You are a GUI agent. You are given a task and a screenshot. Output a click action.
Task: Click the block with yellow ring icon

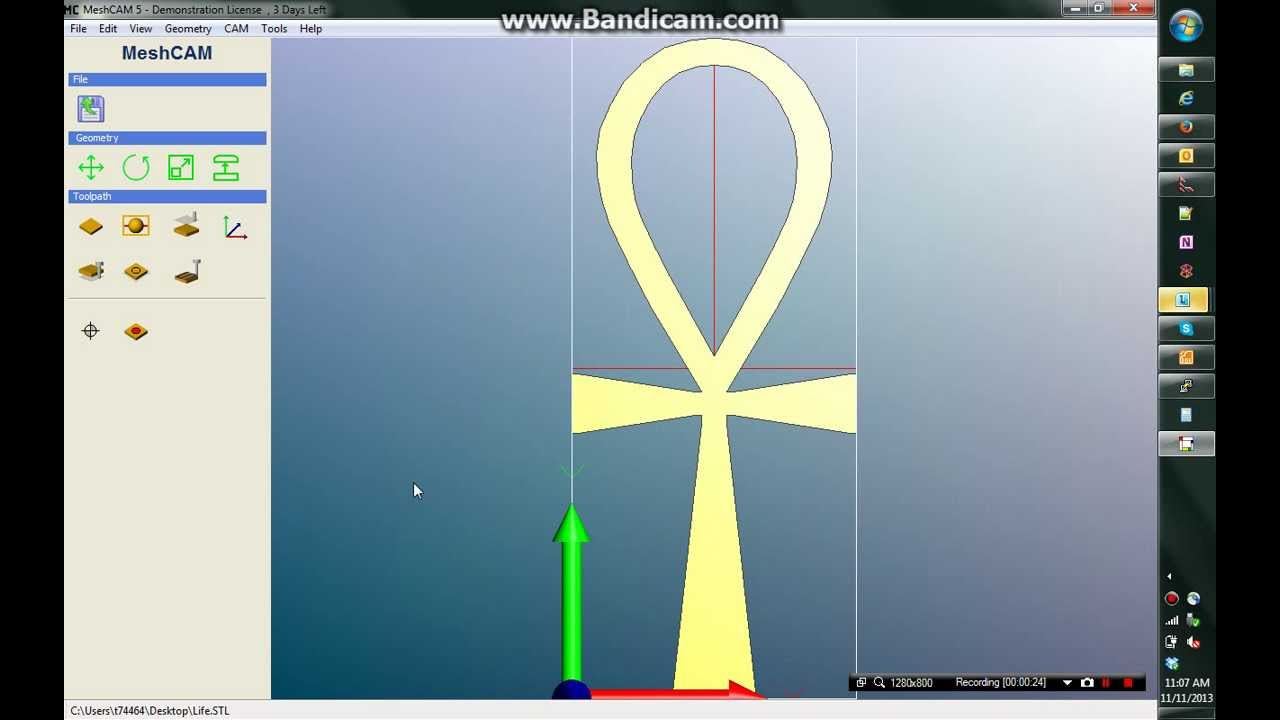(x=136, y=272)
